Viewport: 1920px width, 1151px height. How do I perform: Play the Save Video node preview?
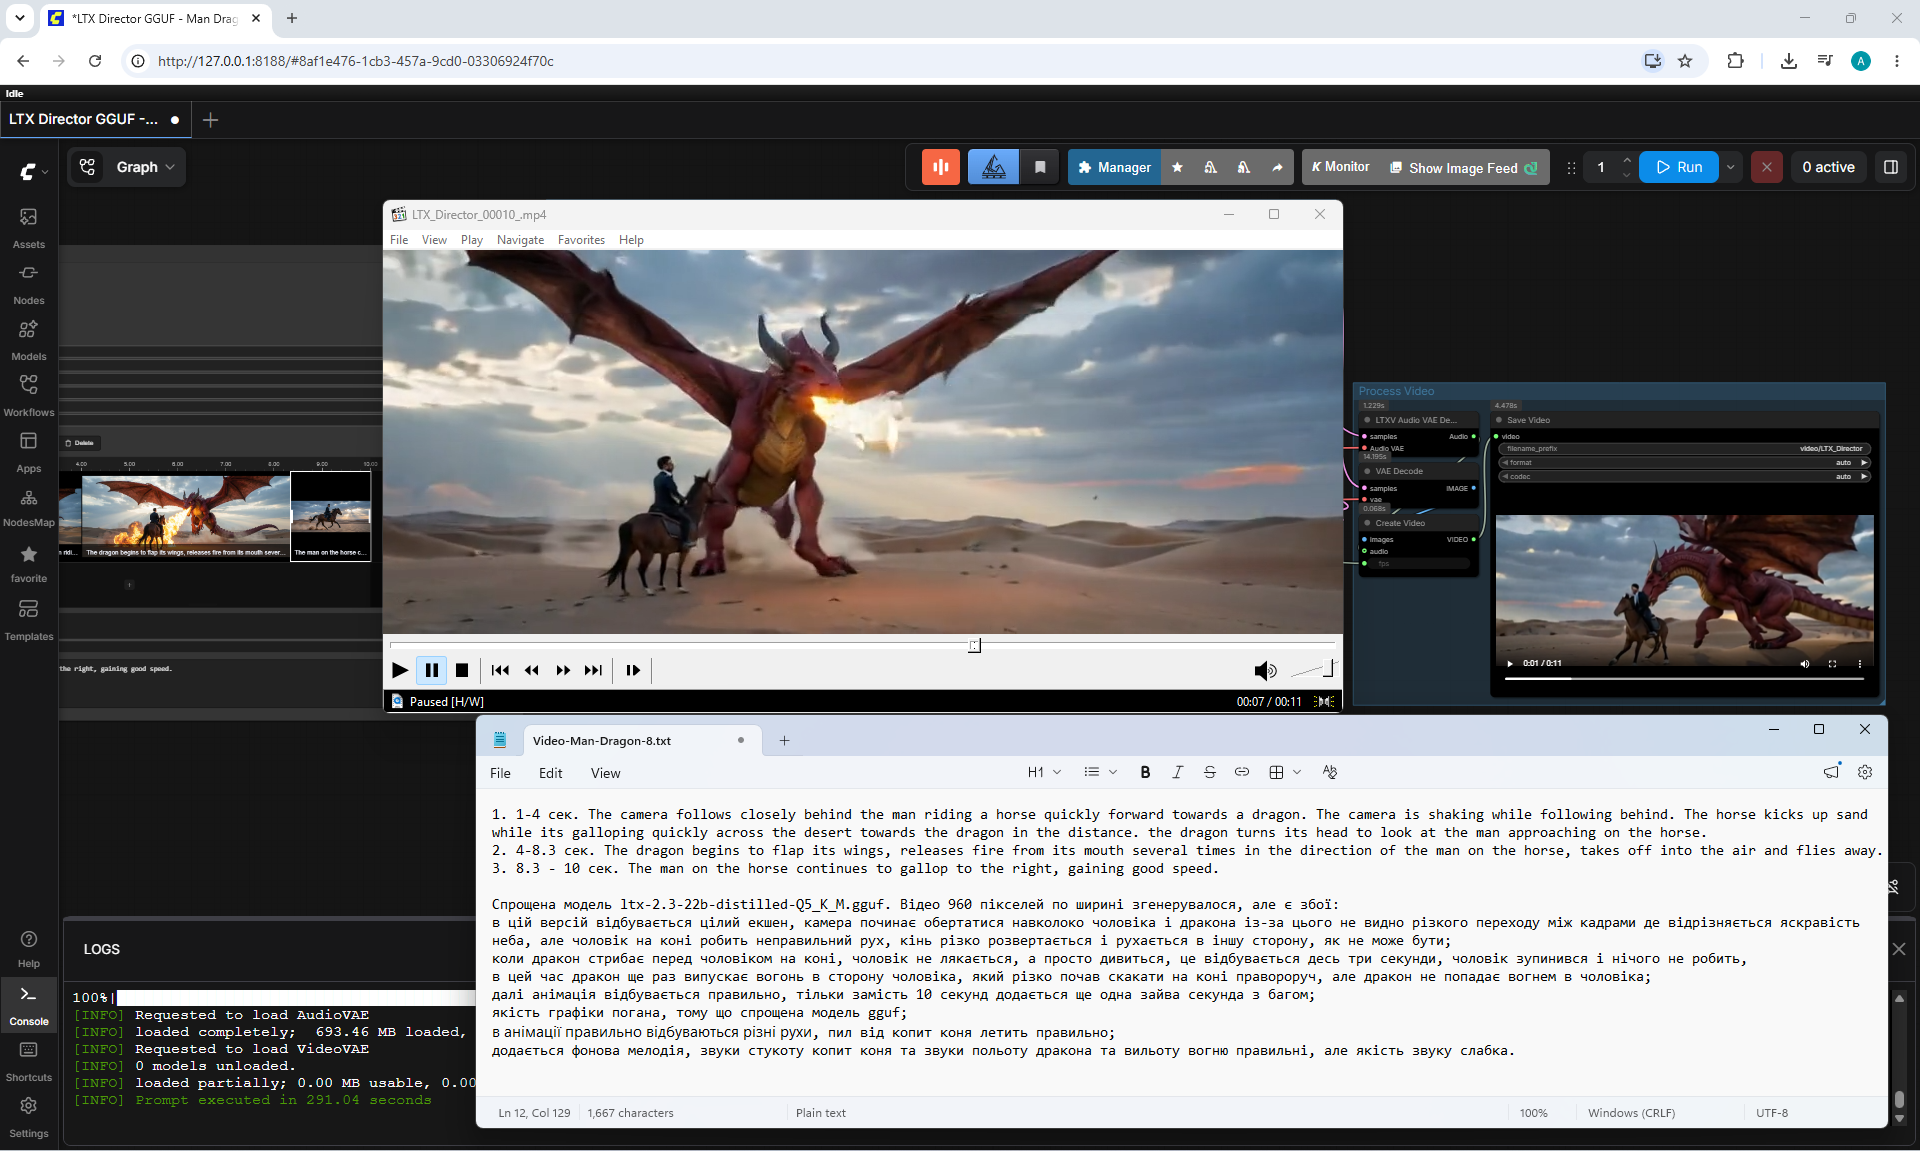(1510, 663)
